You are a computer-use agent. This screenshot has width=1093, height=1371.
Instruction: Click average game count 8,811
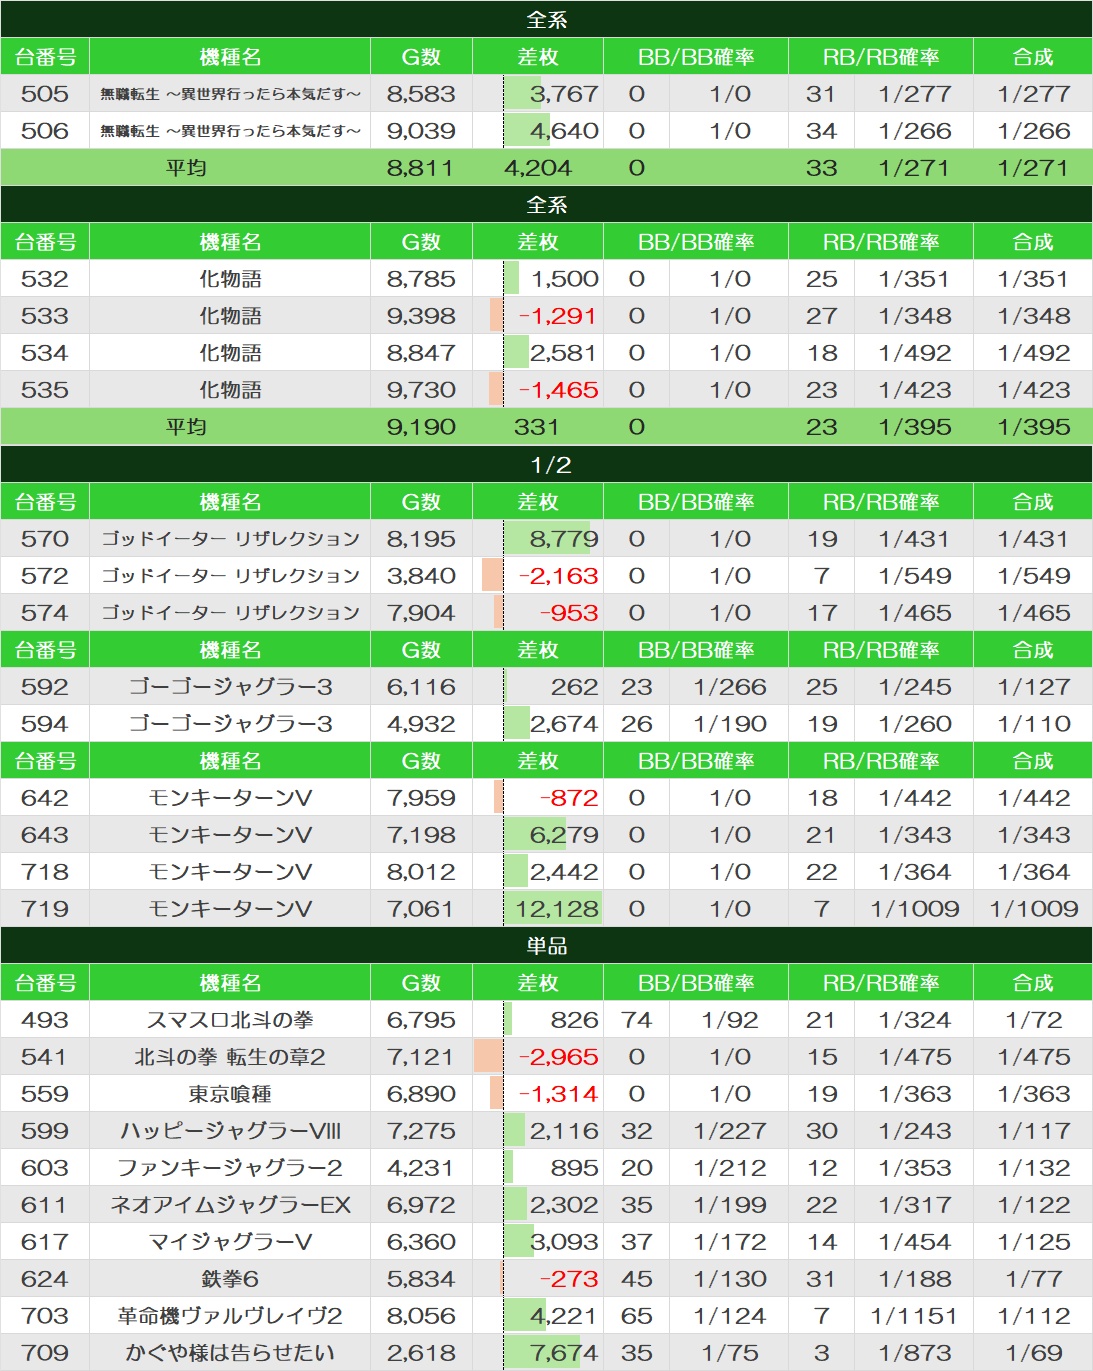(421, 168)
